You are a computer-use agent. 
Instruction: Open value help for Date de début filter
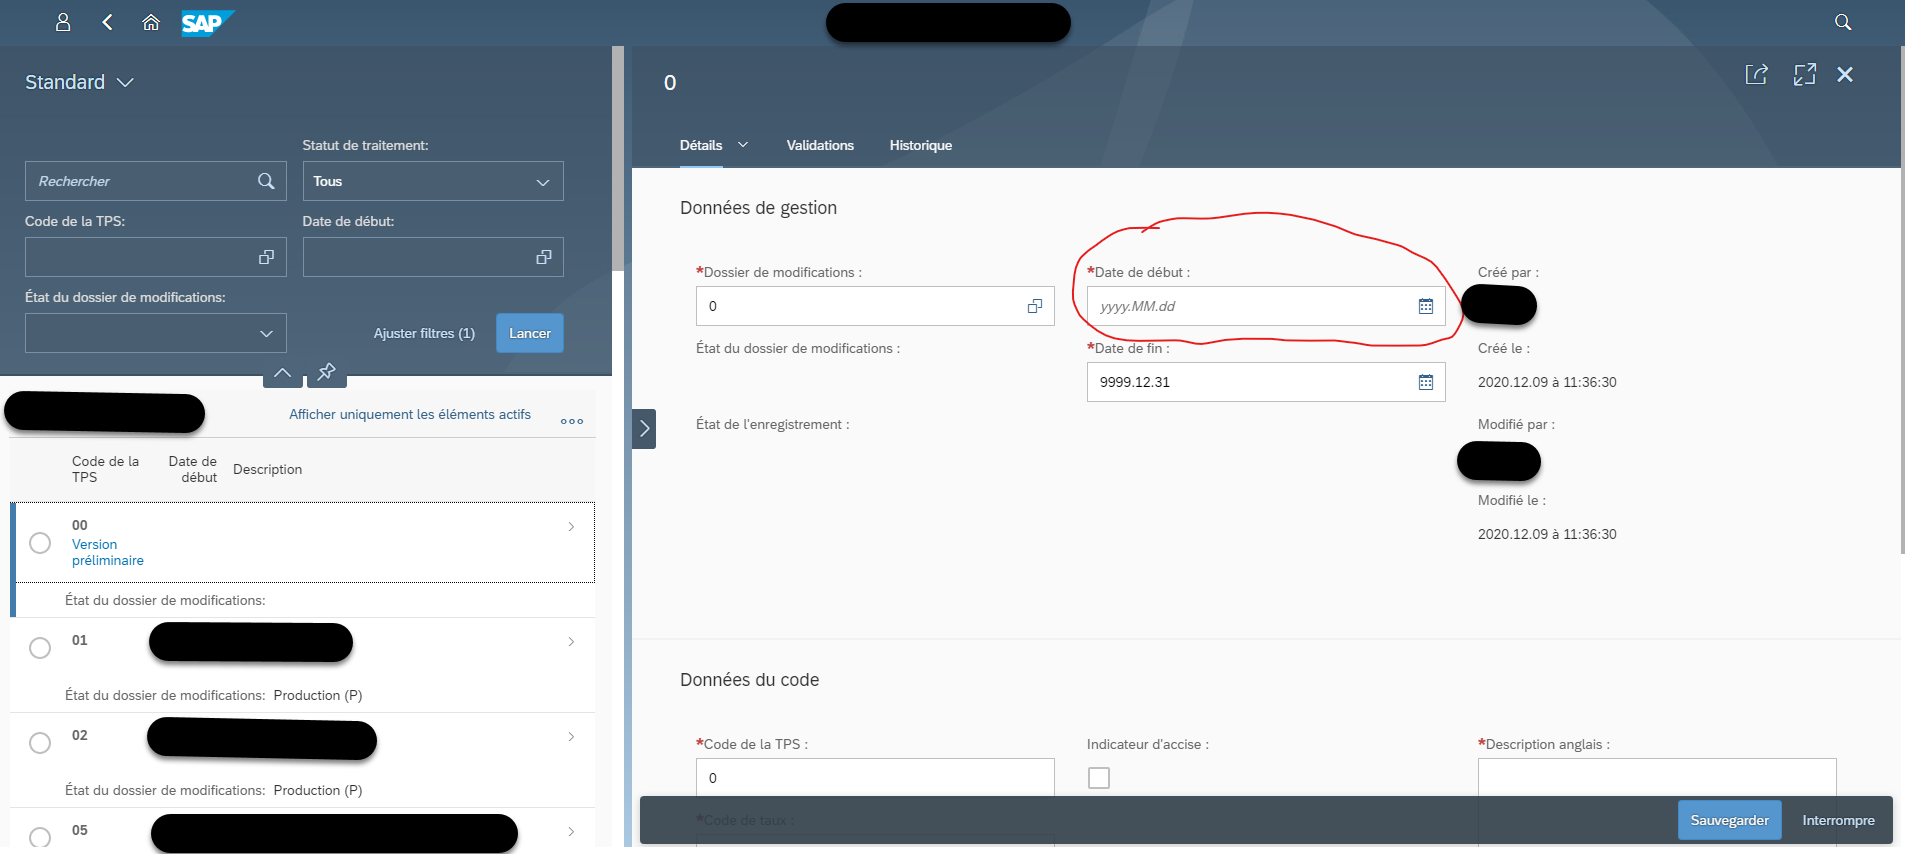[x=544, y=257]
